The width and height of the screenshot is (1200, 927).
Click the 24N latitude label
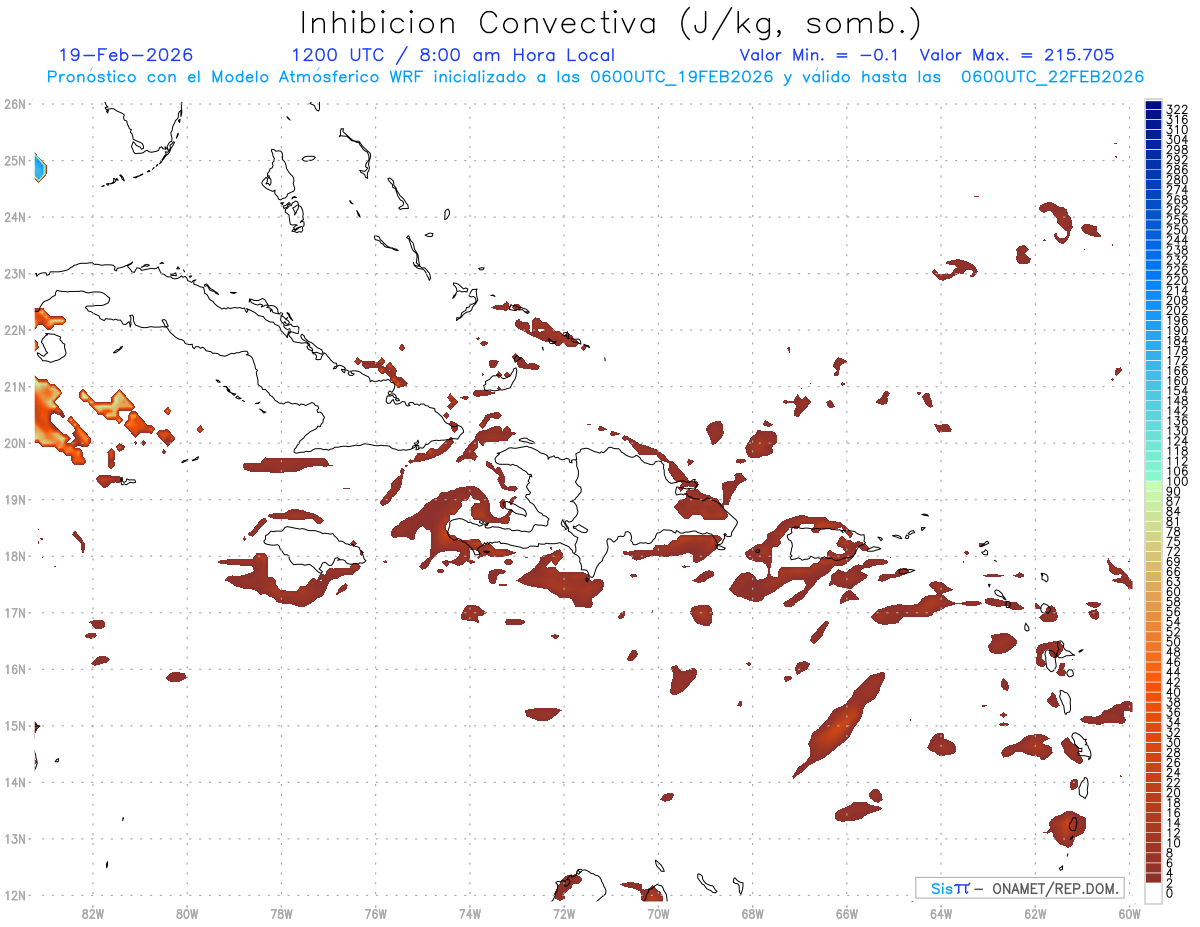pos(15,217)
